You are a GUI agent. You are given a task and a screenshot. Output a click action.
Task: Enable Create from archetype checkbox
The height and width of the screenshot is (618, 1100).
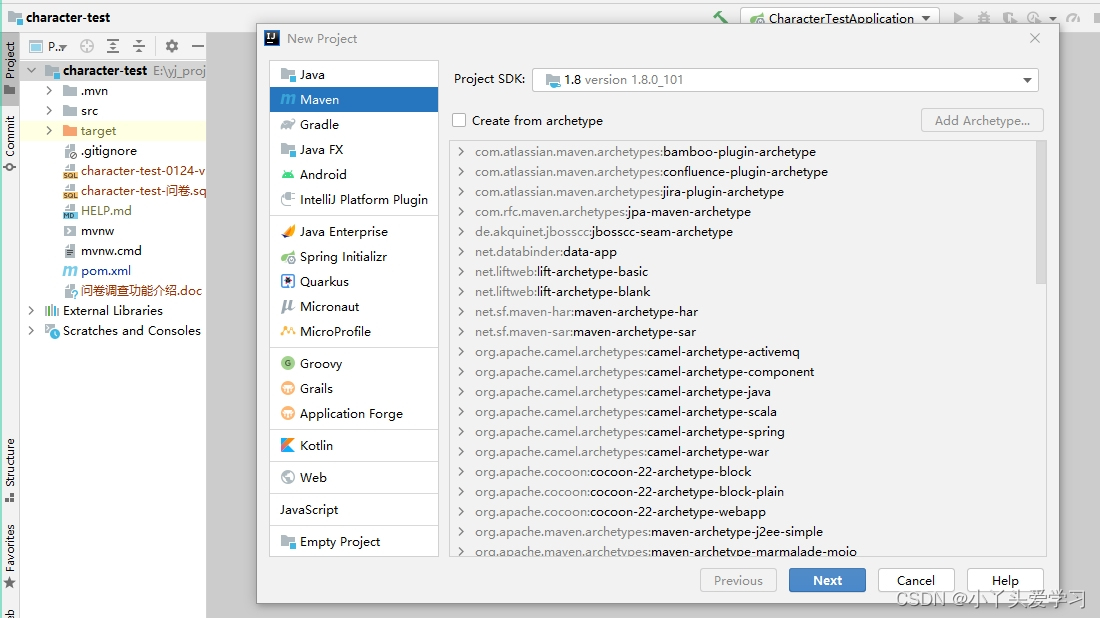[x=459, y=121]
